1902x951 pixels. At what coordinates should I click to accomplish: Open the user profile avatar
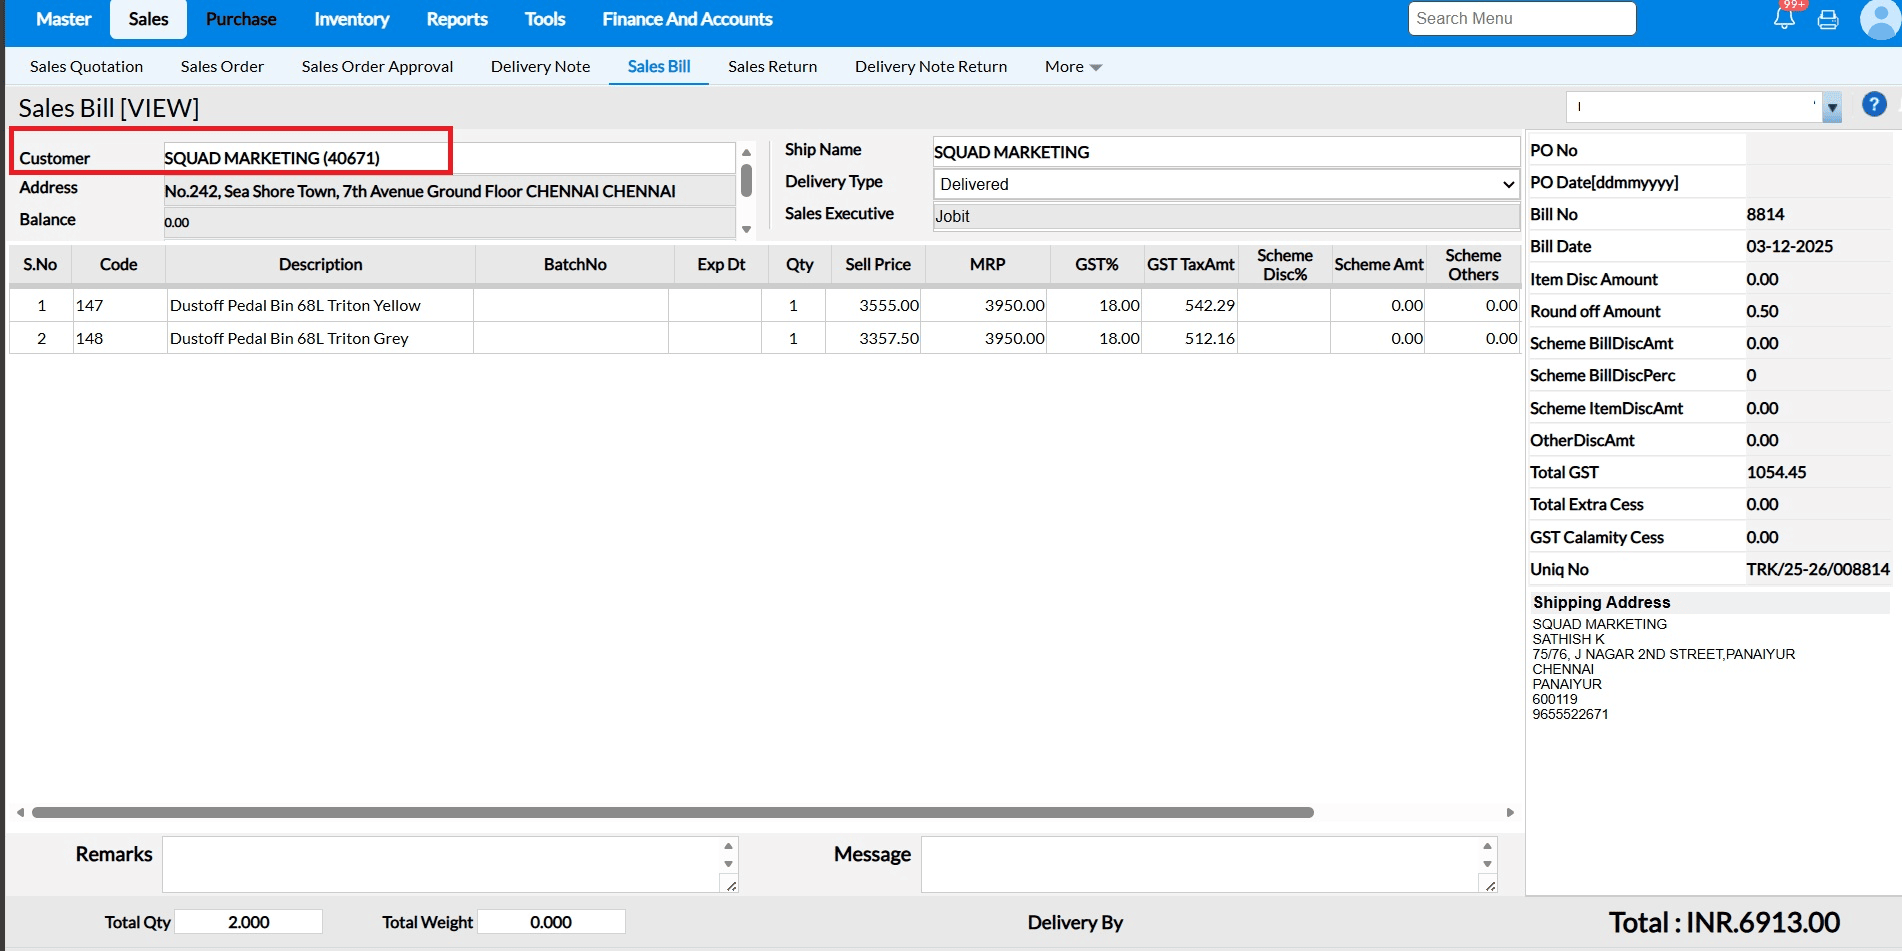tap(1880, 20)
